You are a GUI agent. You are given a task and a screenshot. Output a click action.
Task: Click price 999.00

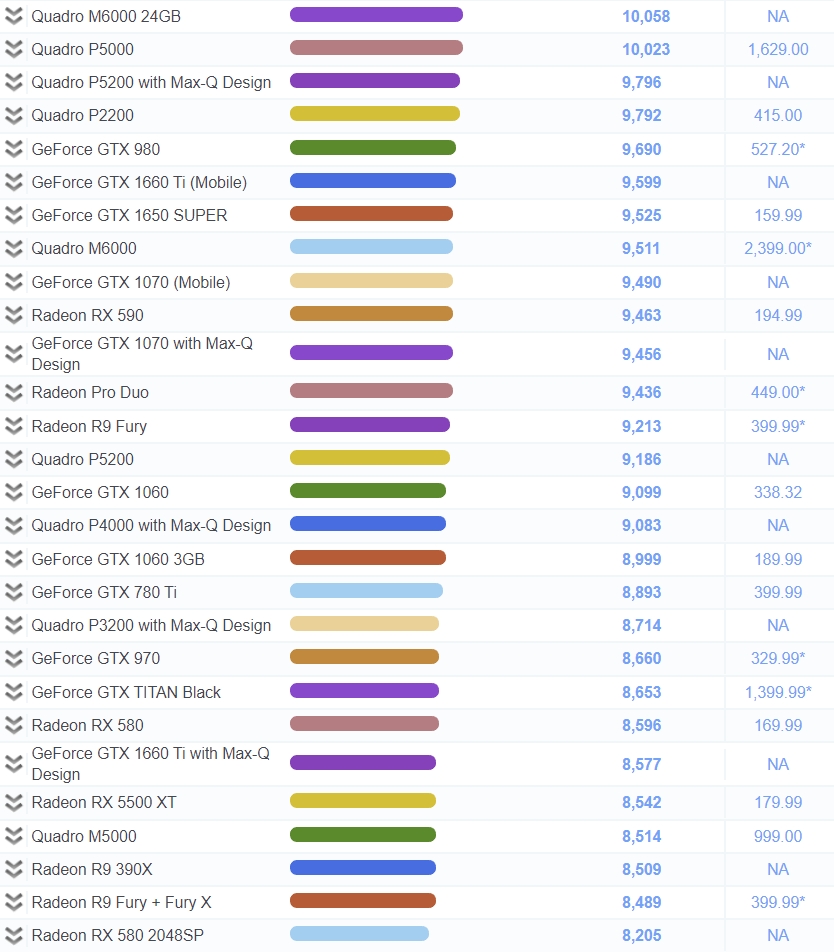[x=778, y=836]
